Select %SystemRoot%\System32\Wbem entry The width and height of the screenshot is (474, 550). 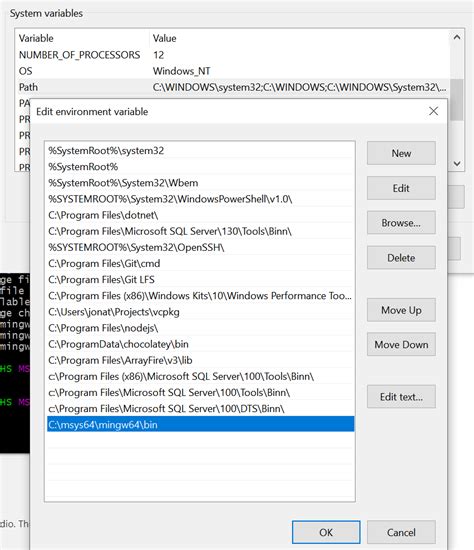point(200,183)
